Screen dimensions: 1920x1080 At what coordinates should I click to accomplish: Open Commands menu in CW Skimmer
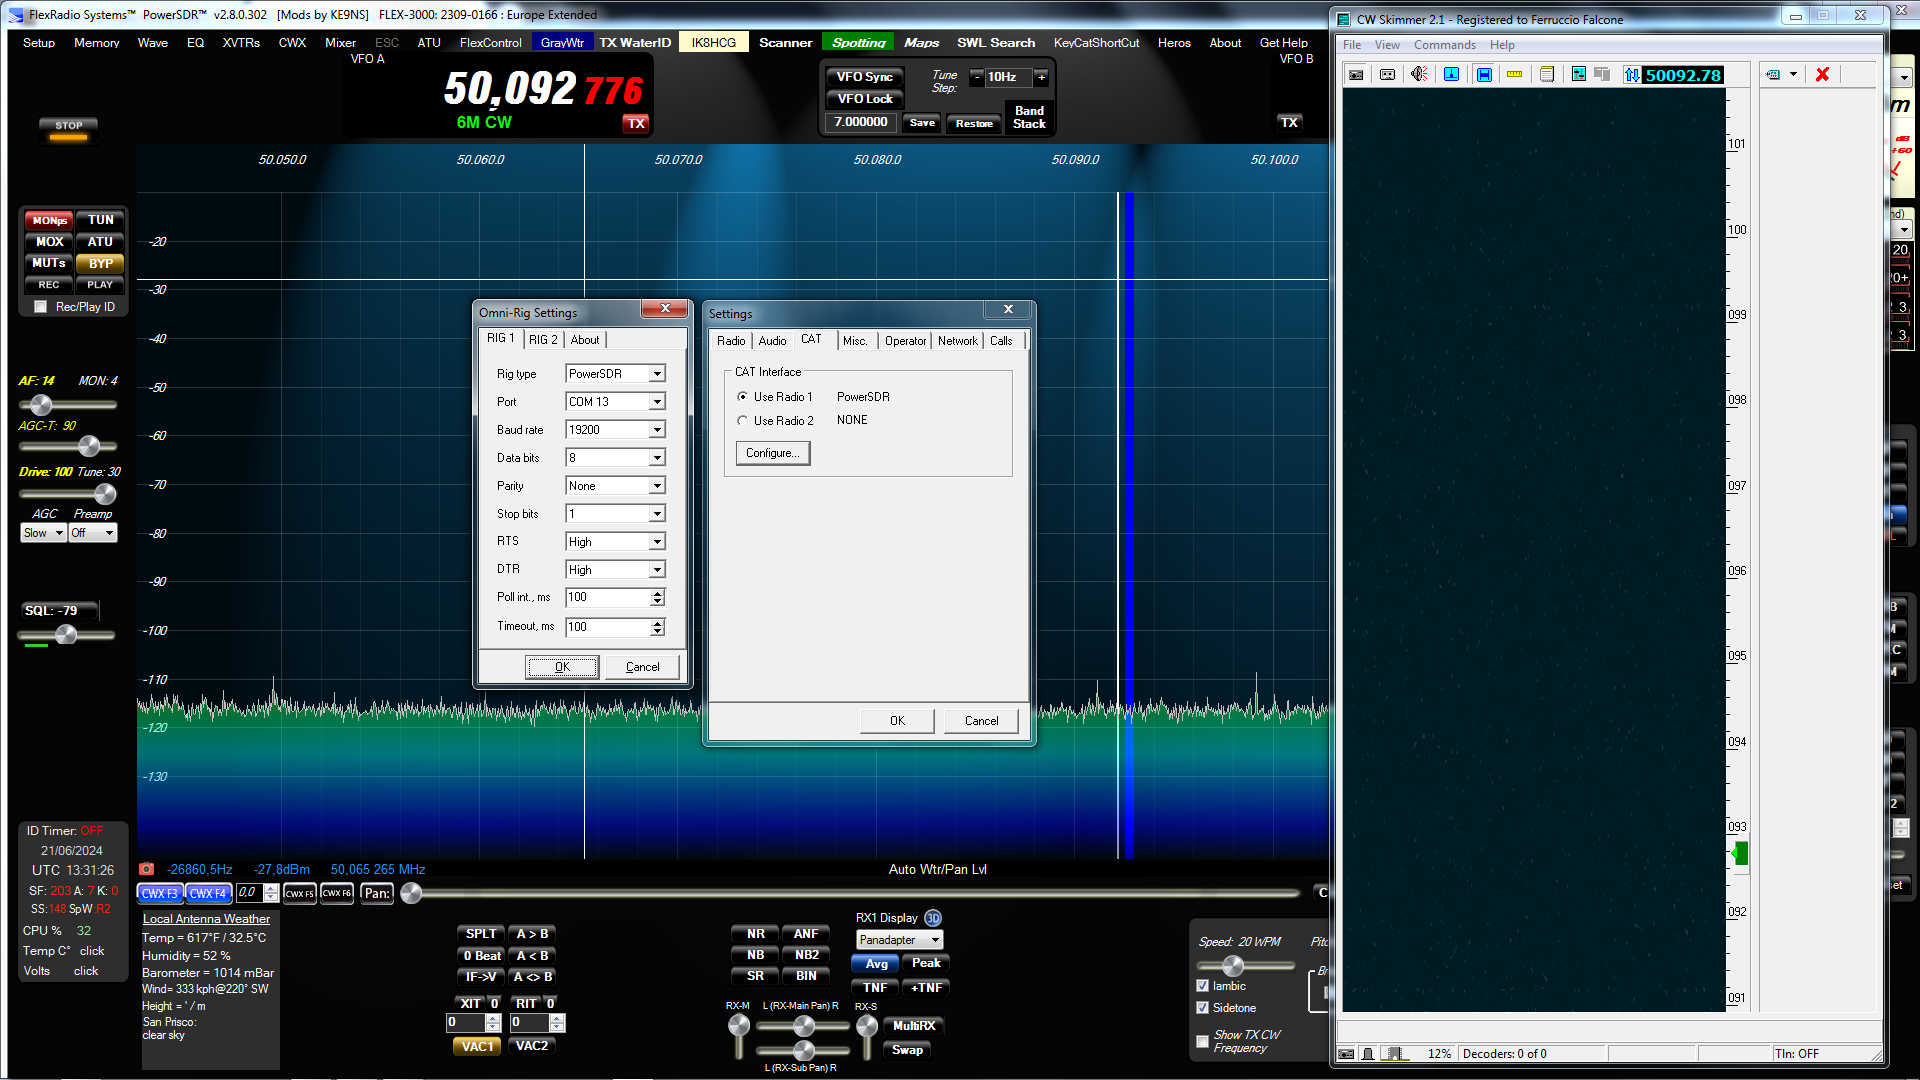tap(1444, 45)
